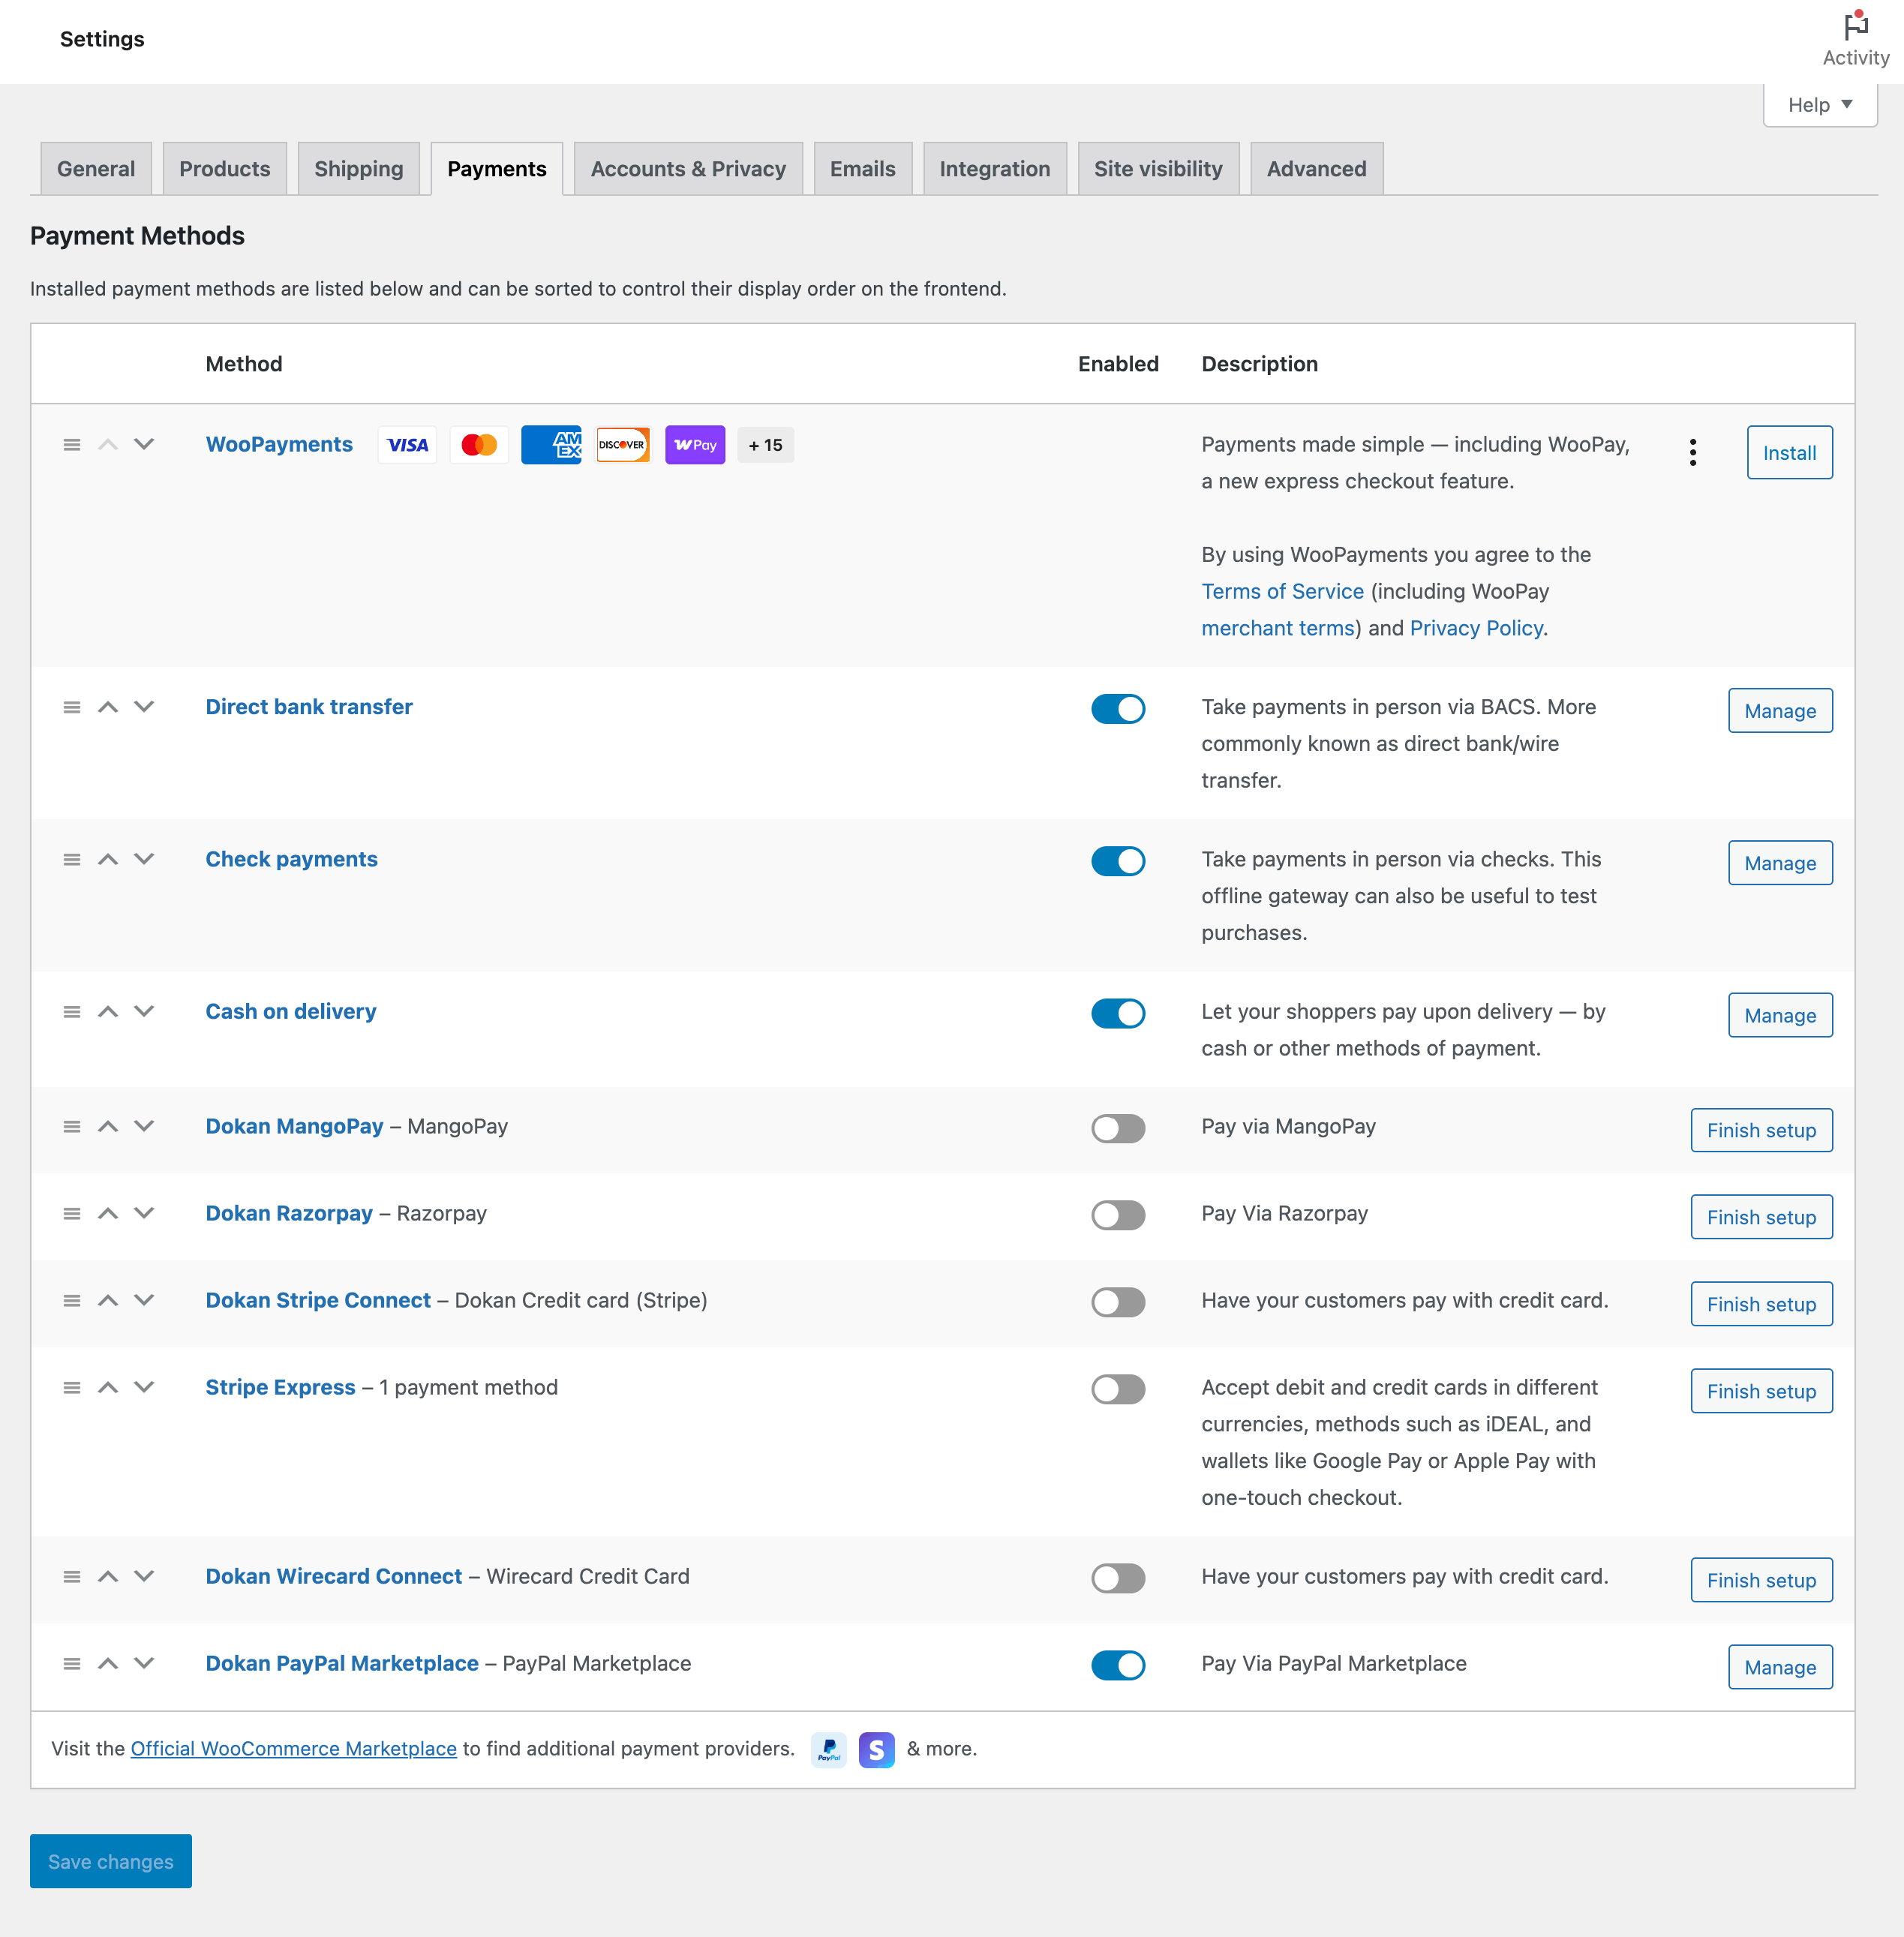Click the Visa card logo in WooPayments row
Screen dimensions: 1904x1937
[x=407, y=445]
